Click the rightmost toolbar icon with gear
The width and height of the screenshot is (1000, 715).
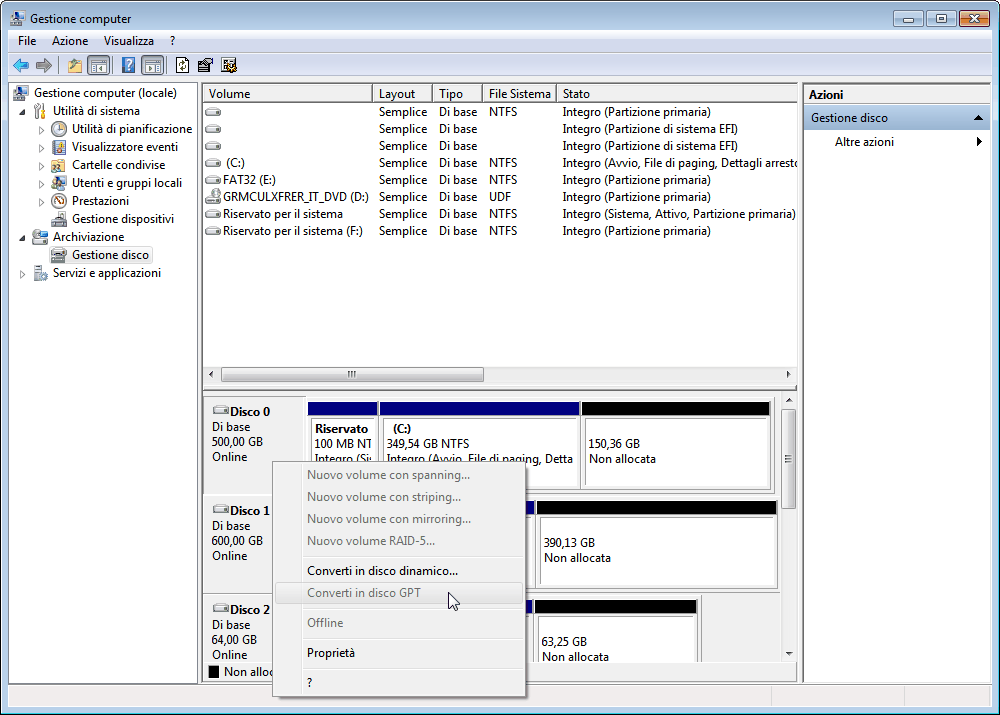click(229, 66)
